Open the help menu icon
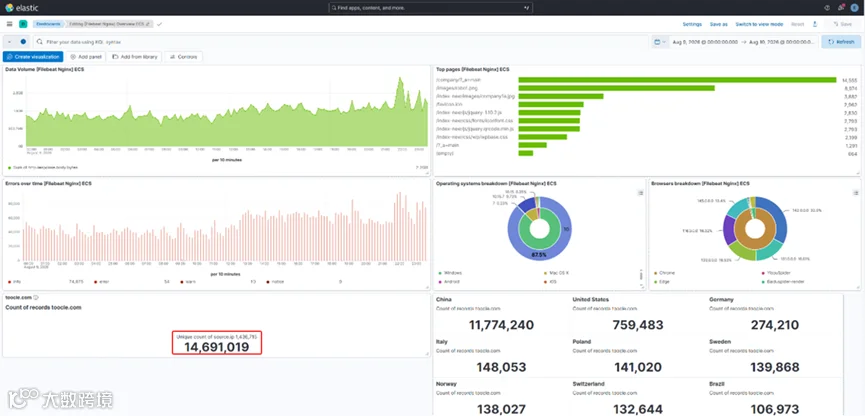The width and height of the screenshot is (865, 416). point(827,8)
